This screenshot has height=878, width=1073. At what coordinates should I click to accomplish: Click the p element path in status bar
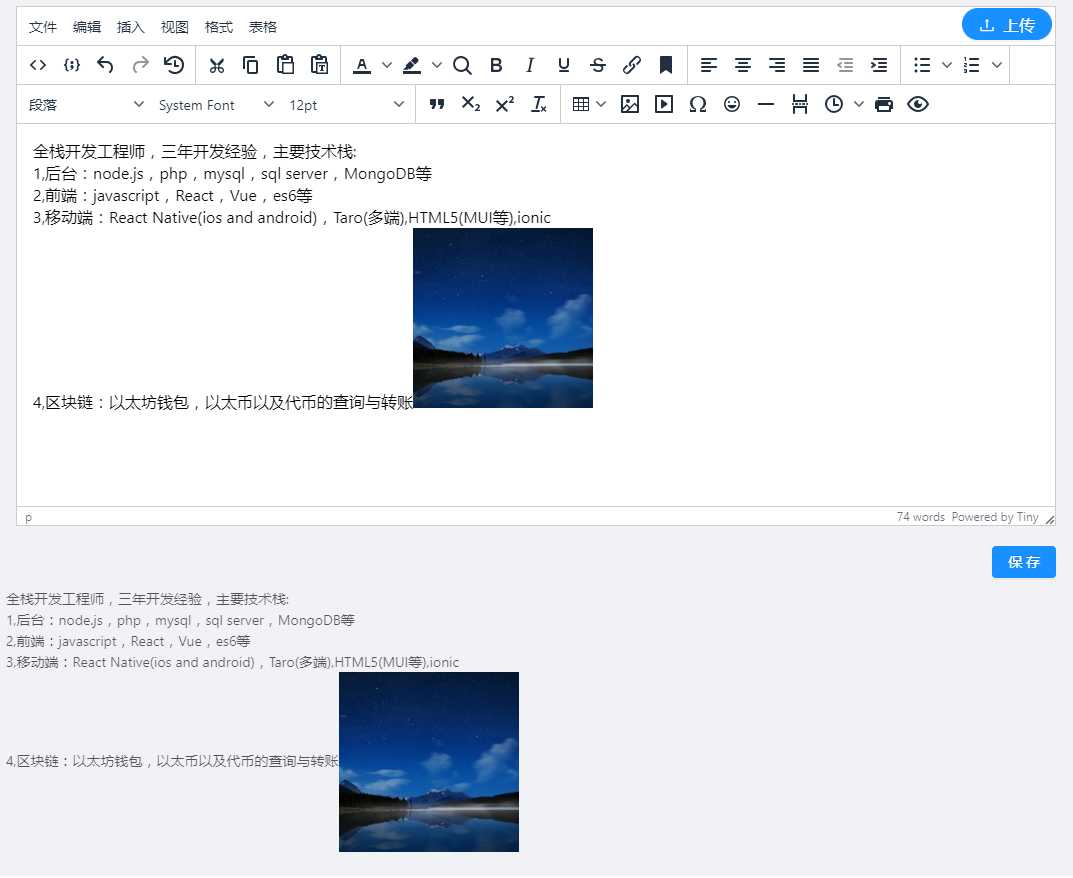[x=28, y=518]
